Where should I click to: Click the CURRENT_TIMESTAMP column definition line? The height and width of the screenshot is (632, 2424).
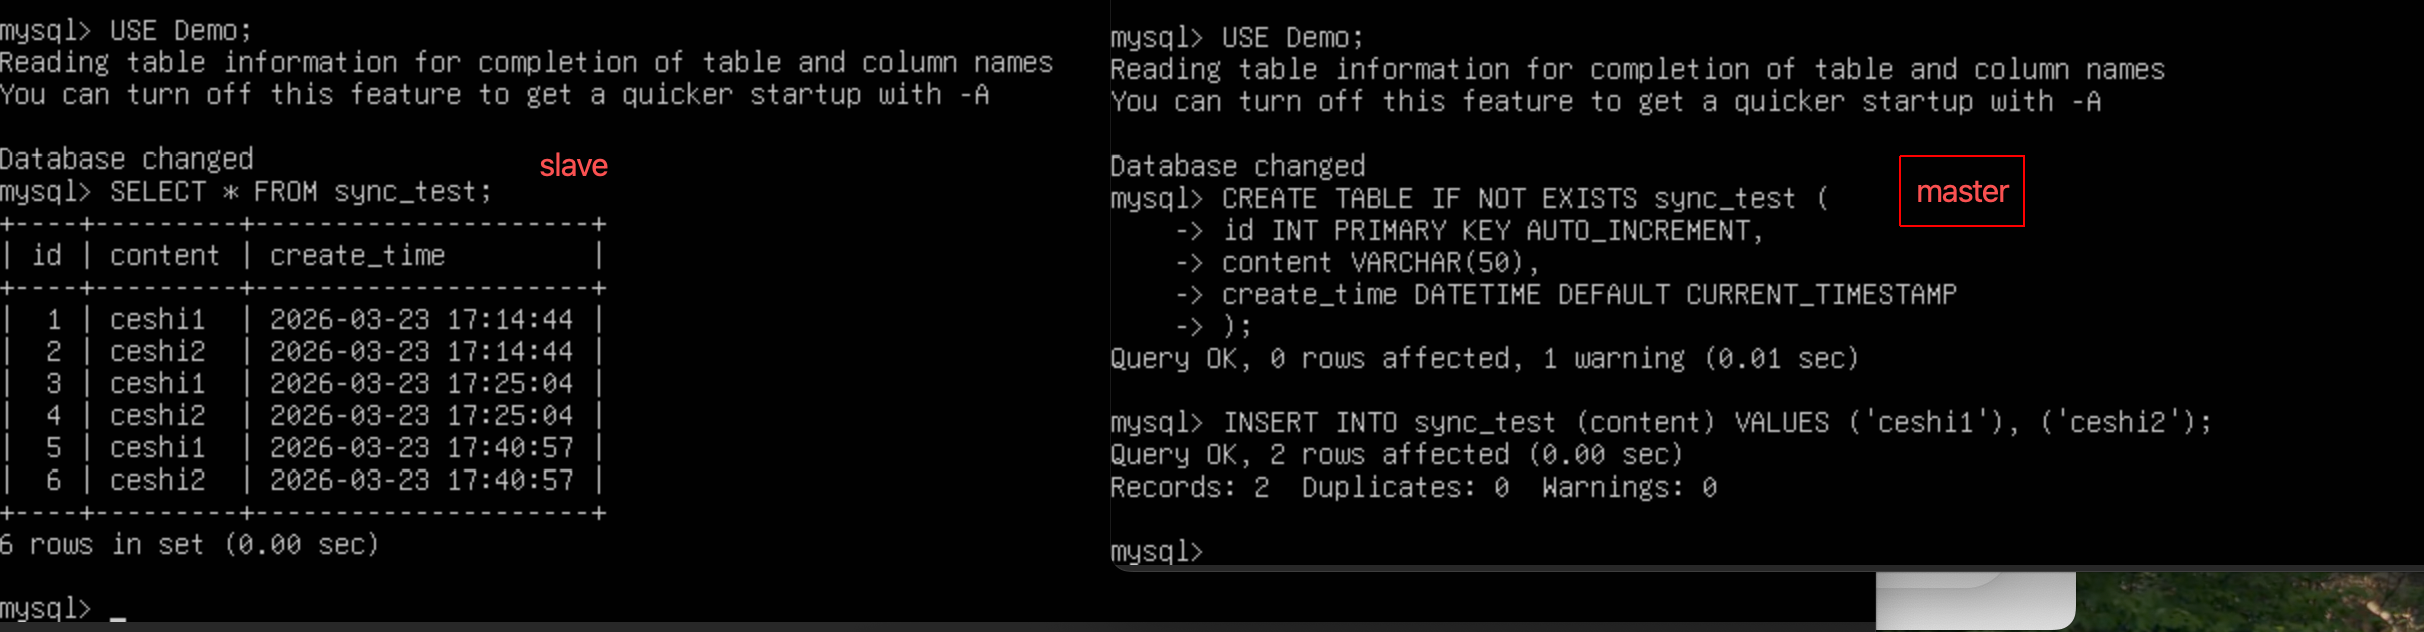(x=1588, y=295)
